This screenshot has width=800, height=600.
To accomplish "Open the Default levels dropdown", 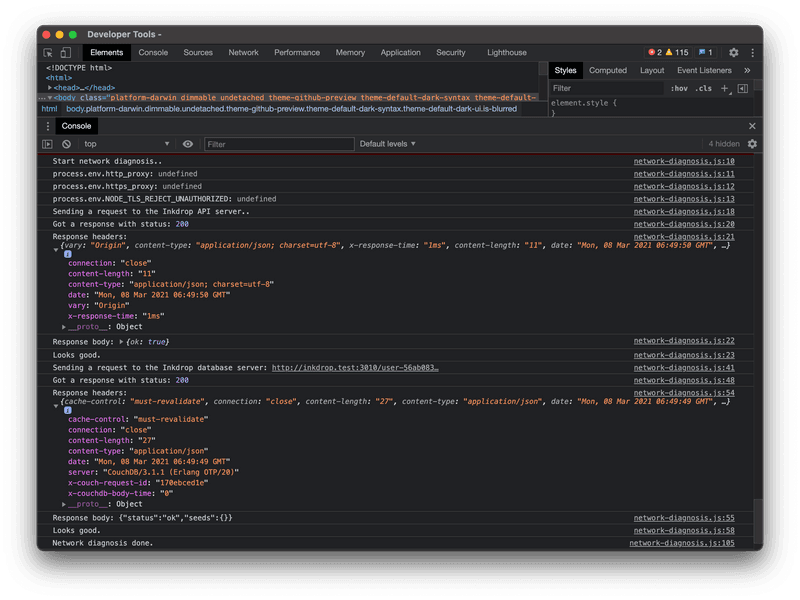I will coord(387,144).
